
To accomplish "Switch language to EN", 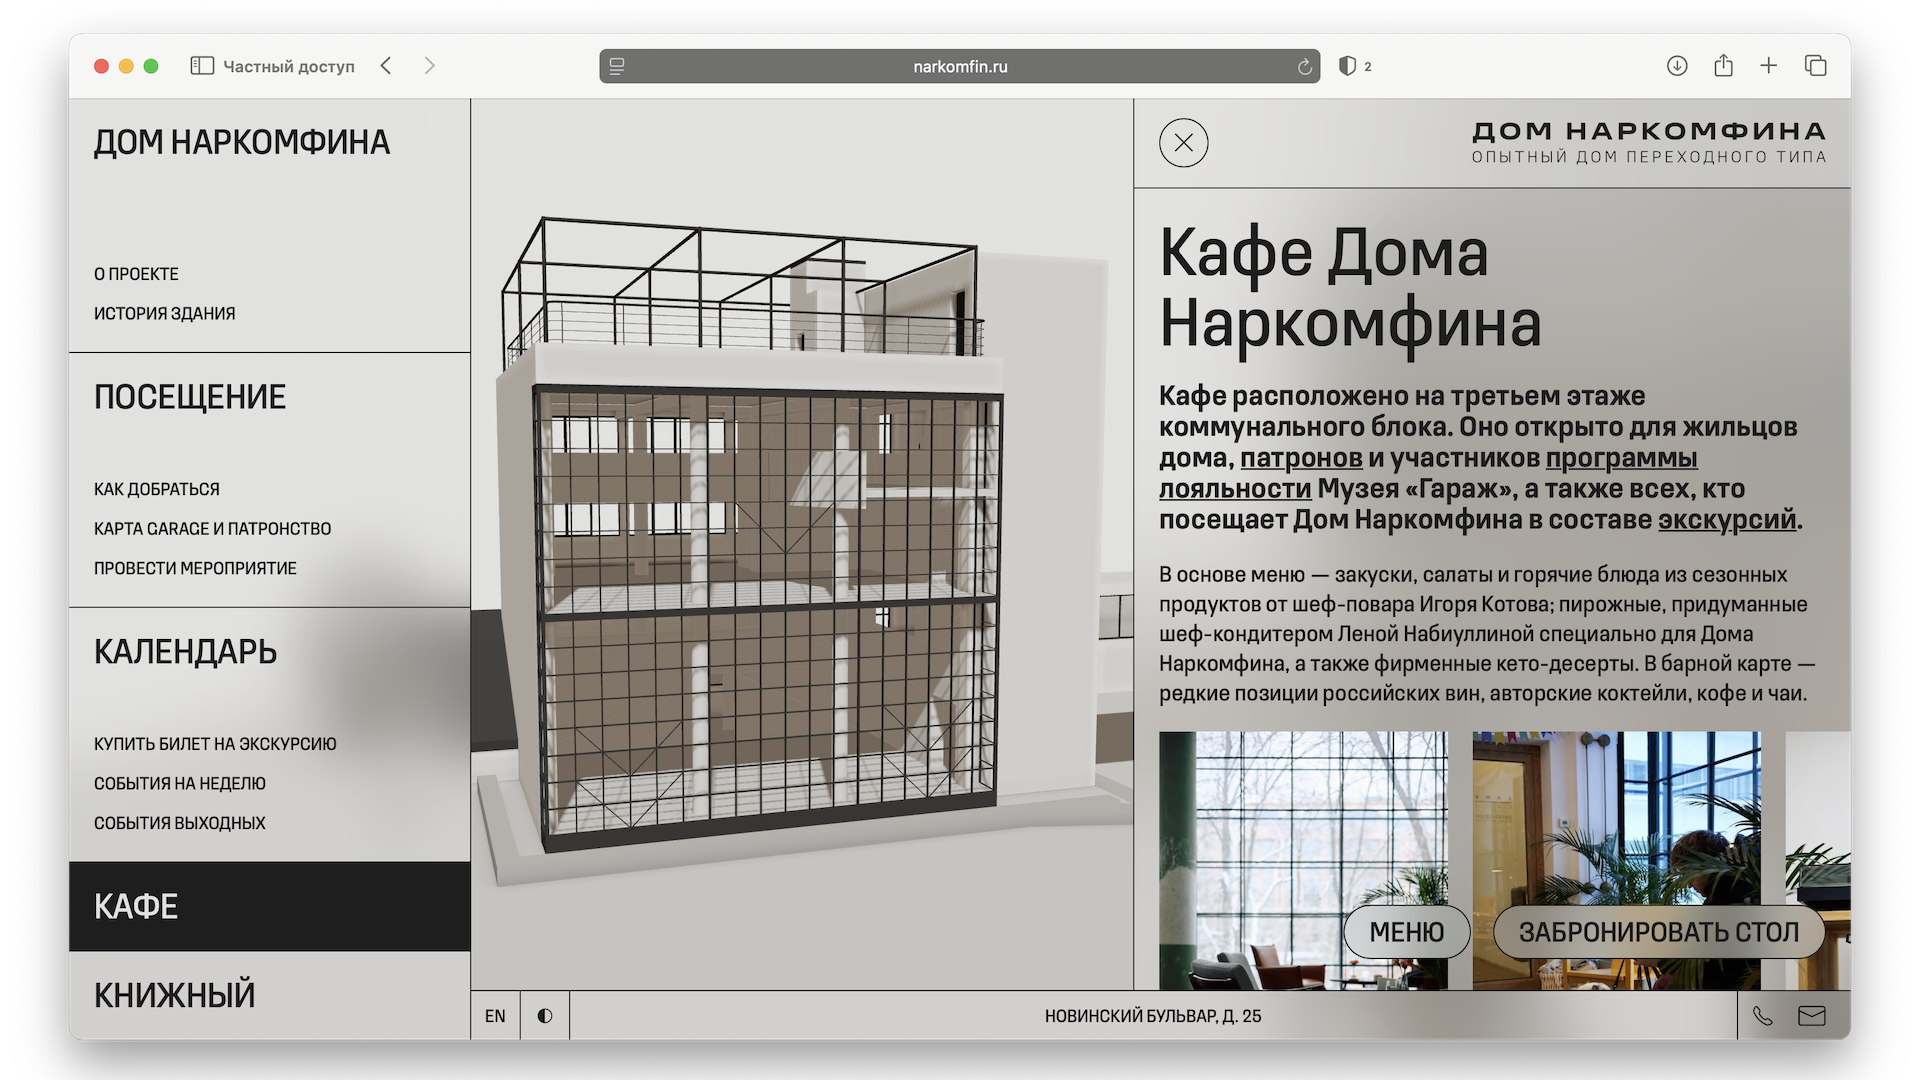I will pos(495,1016).
